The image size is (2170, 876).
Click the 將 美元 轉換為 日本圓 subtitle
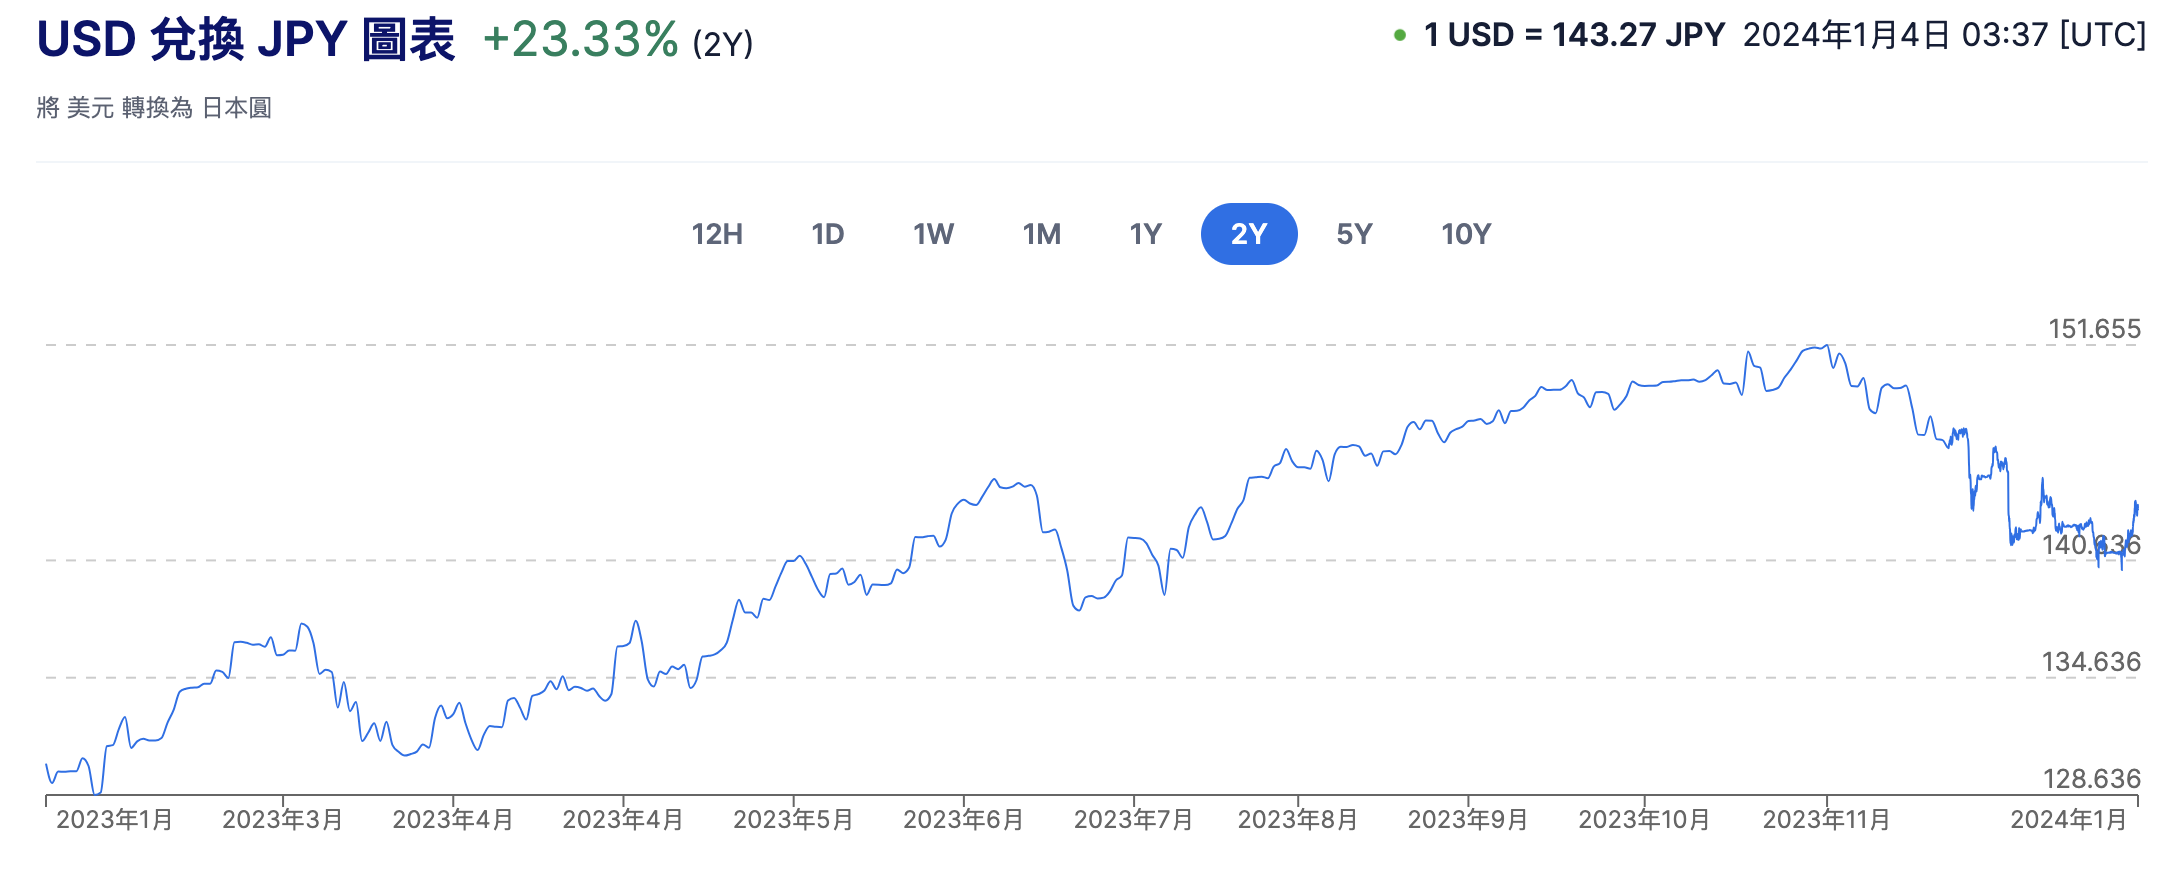[x=154, y=108]
